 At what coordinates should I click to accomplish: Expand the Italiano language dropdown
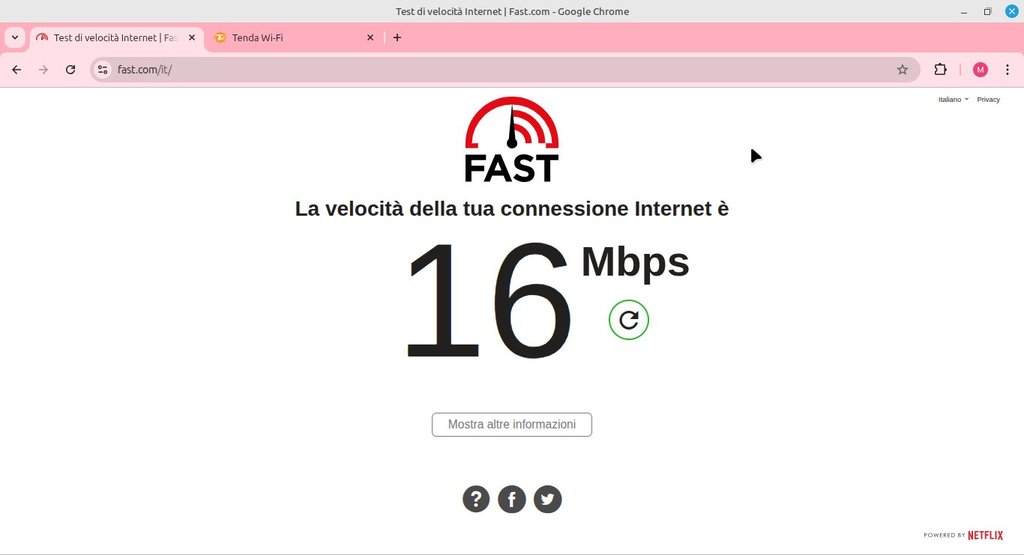pyautogui.click(x=953, y=99)
